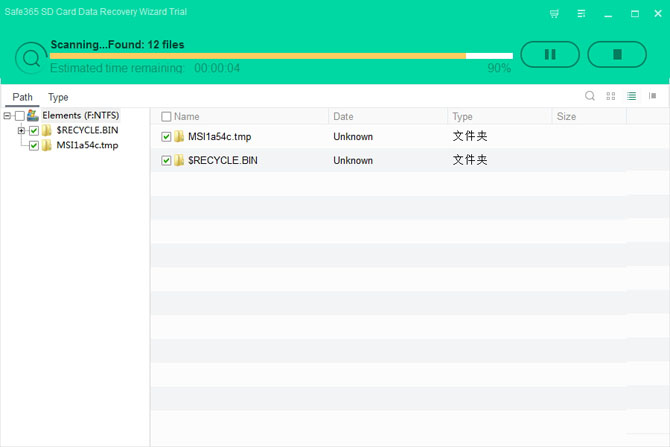Screen dimensions: 670x447
Task: Open the menu icon in the title bar
Action: [x=581, y=14]
